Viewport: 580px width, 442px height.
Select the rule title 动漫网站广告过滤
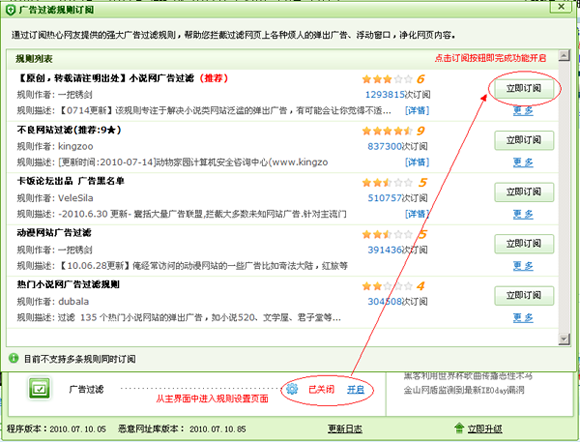coord(54,233)
